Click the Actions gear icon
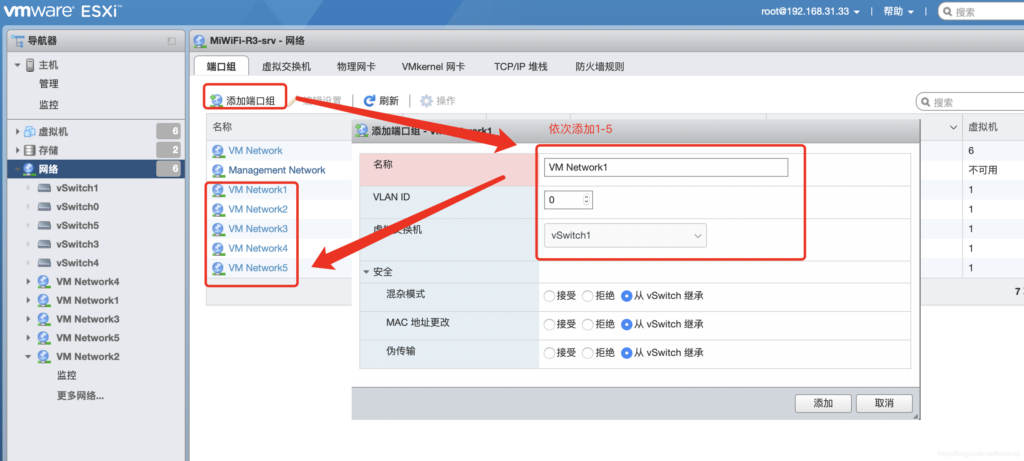Viewport: 1024px width, 461px height. coord(427,101)
